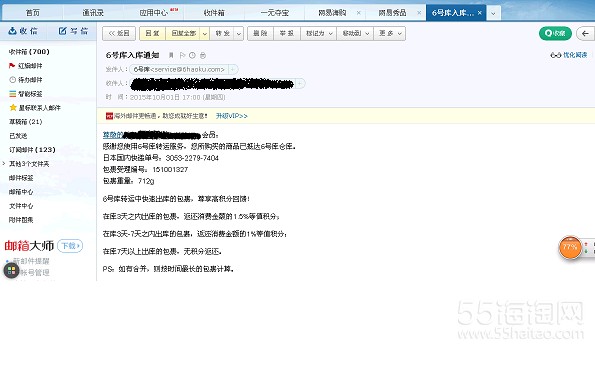
Task: Open the 收件箱 tab
Action: coord(214,13)
